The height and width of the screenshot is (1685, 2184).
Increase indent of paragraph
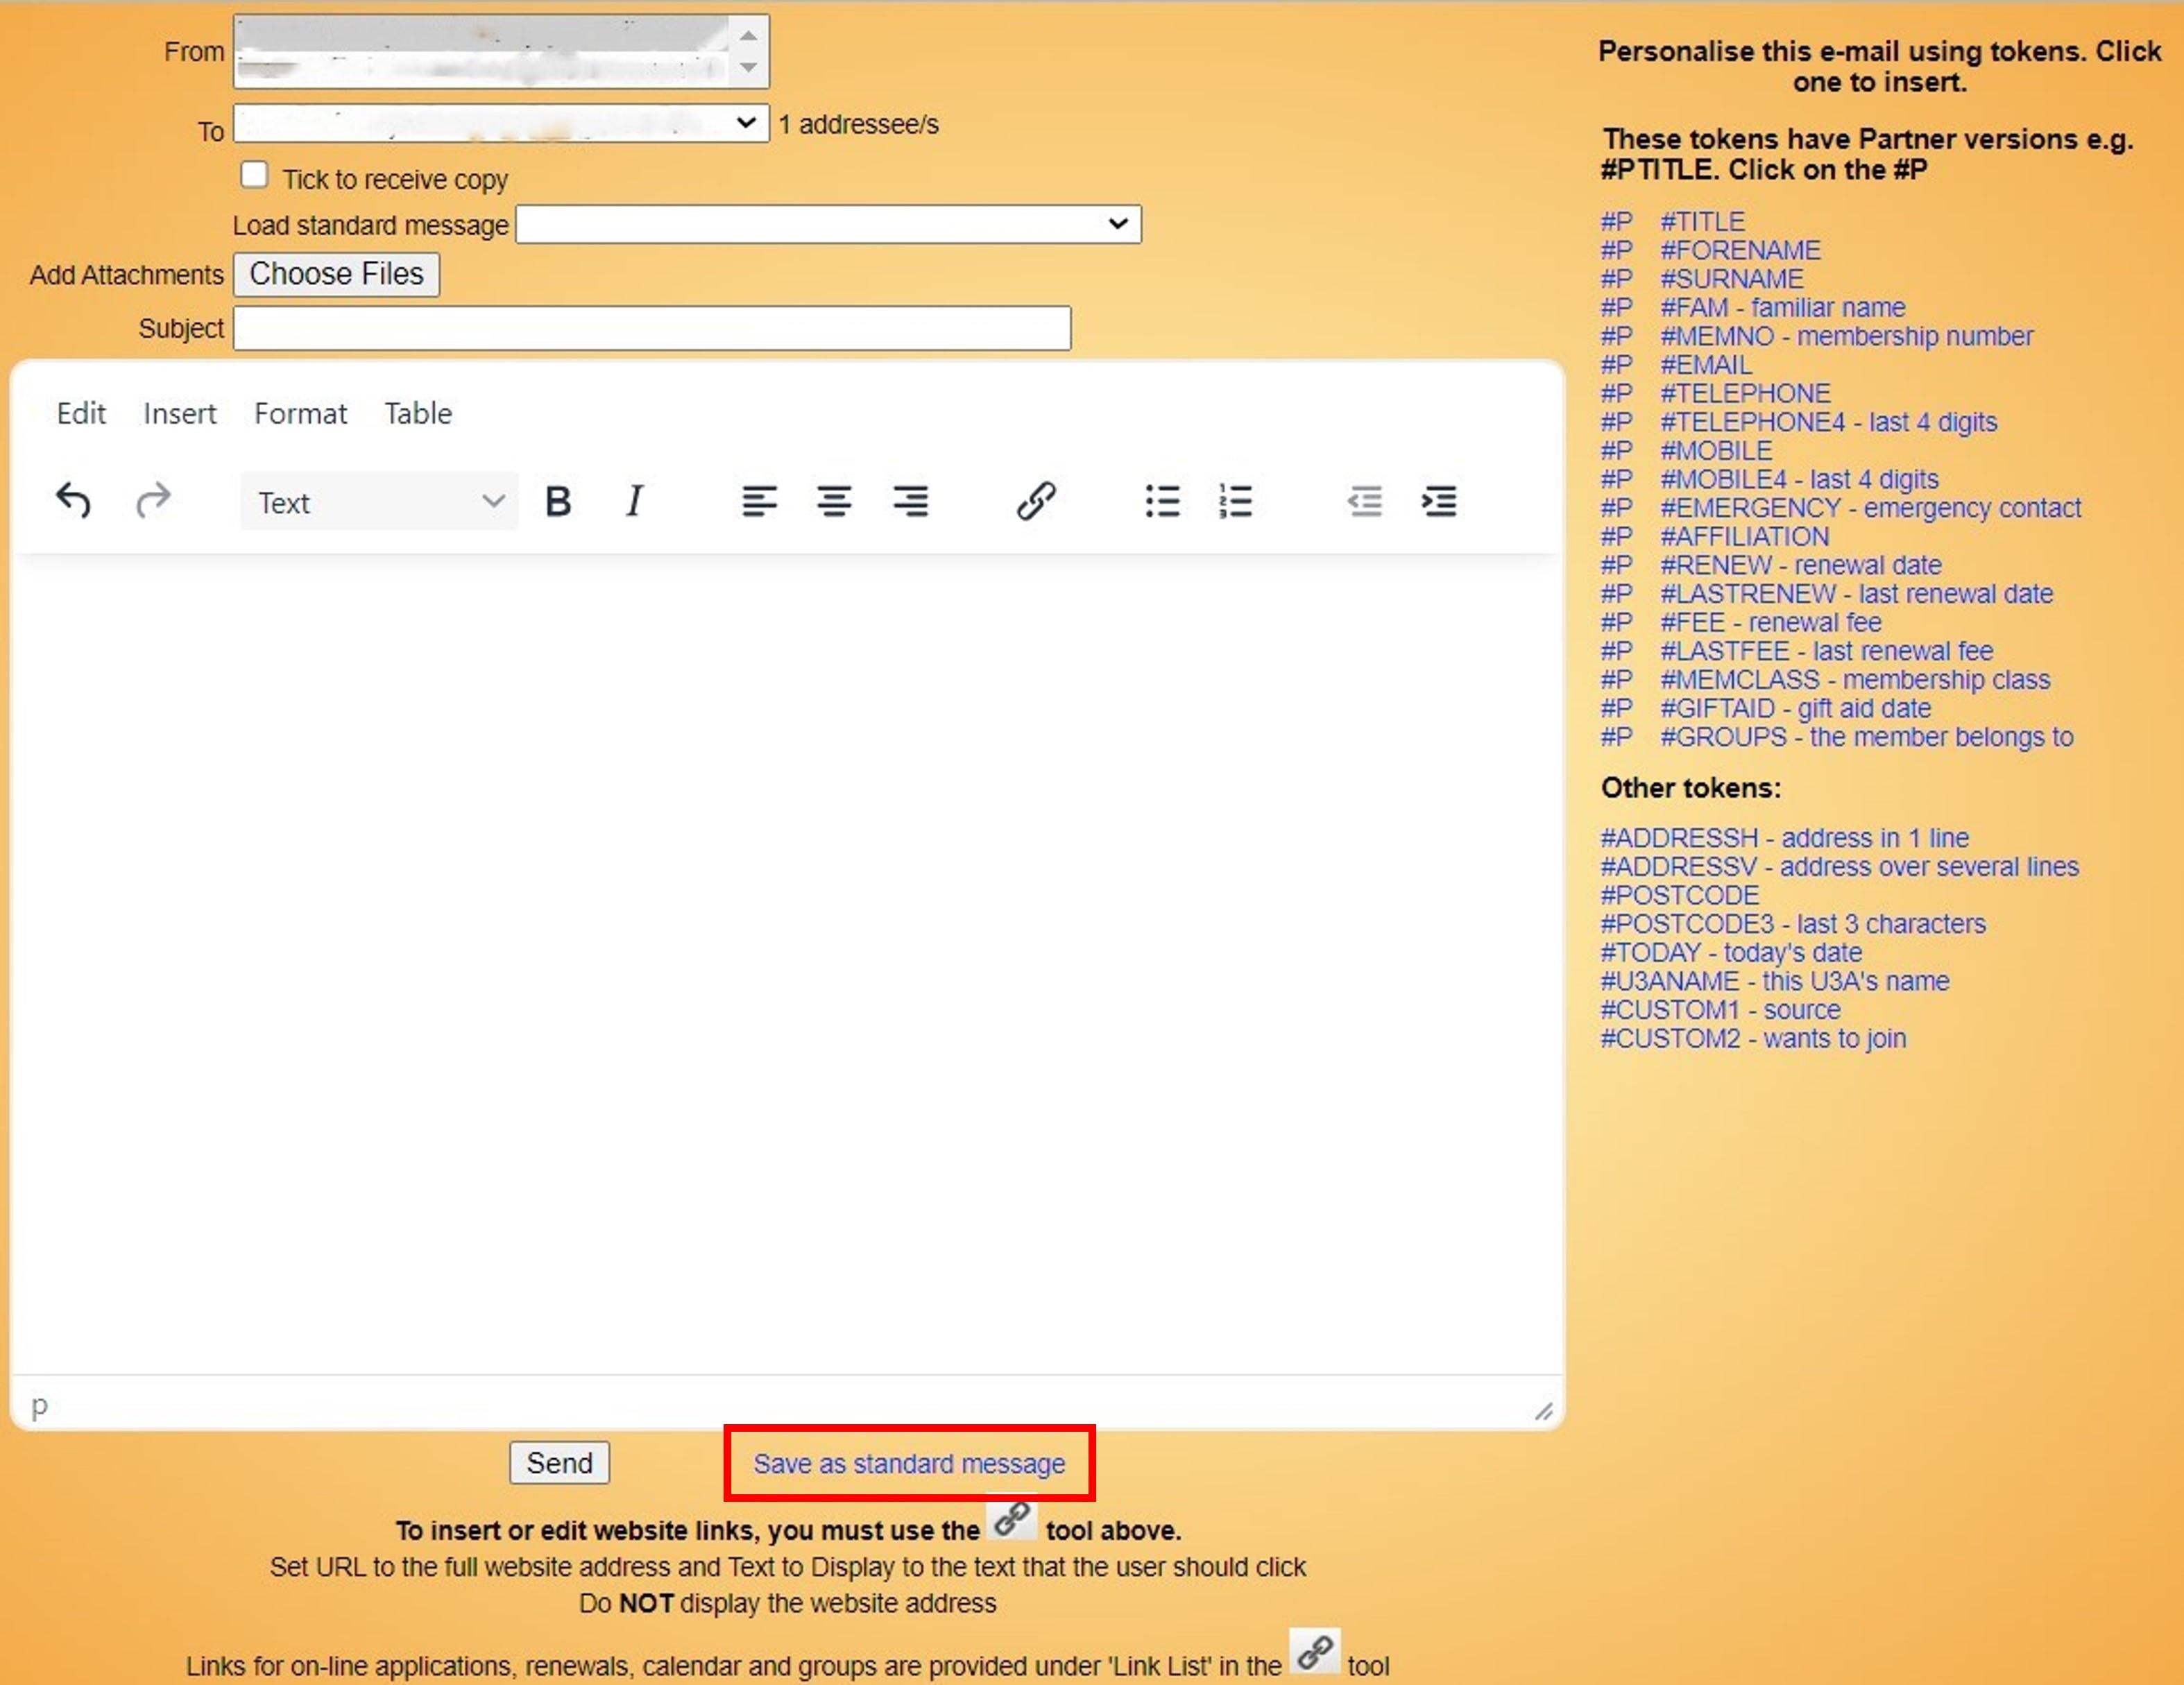pyautogui.click(x=1439, y=501)
